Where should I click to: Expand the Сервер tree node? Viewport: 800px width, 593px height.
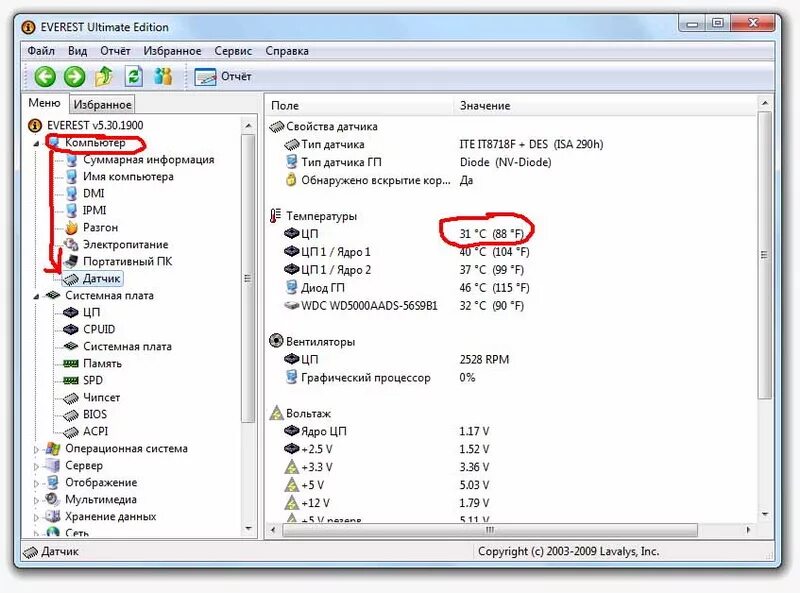pyautogui.click(x=36, y=466)
